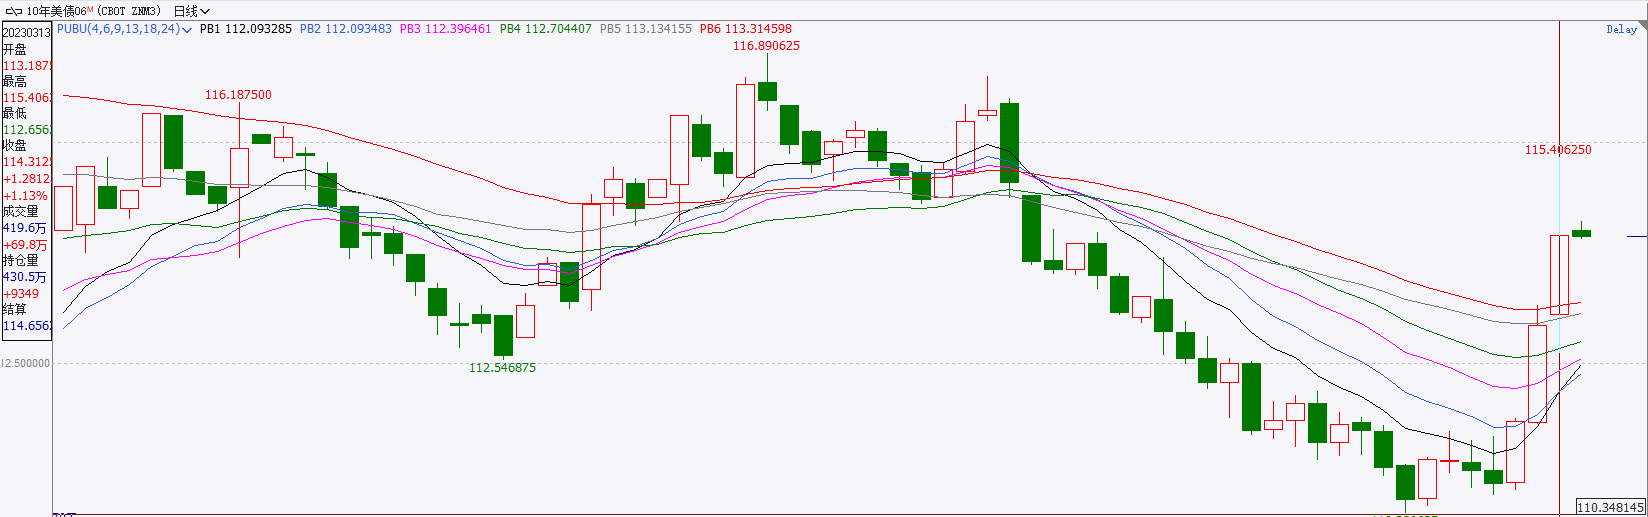Click the 116.187500 peak price label
This screenshot has height=517, width=1648.
tap(238, 95)
